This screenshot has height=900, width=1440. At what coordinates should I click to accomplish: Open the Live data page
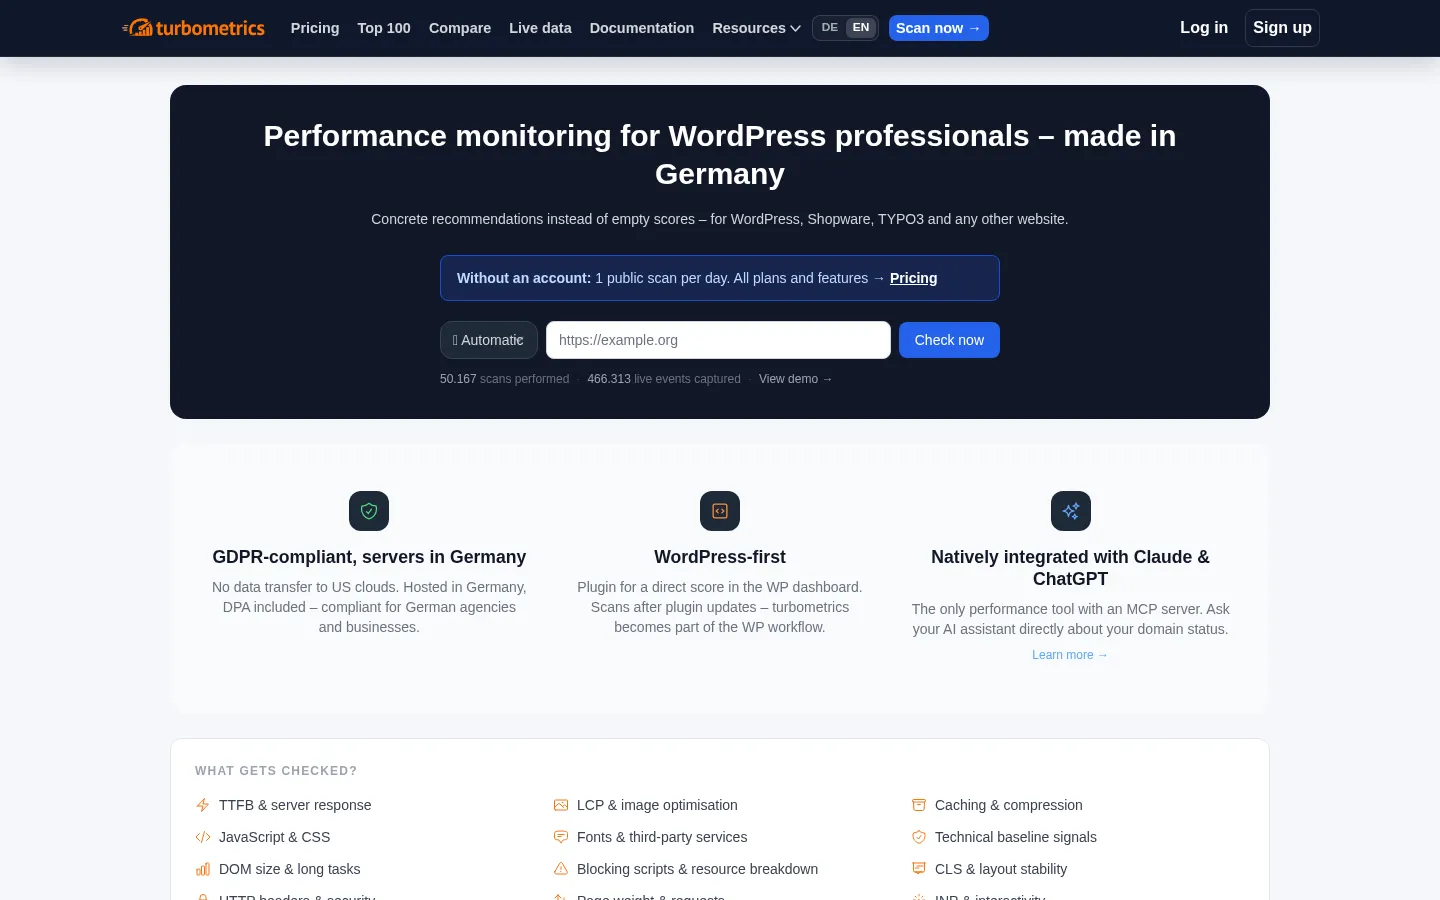click(540, 28)
